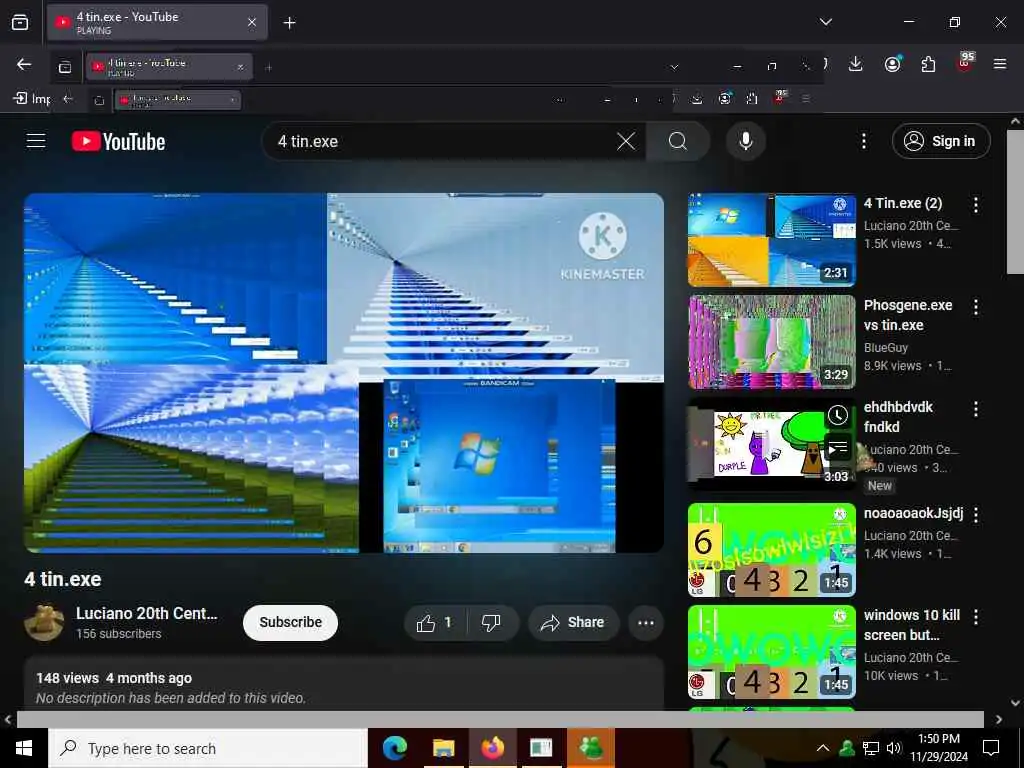Open File Explorer from taskbar

pos(443,748)
